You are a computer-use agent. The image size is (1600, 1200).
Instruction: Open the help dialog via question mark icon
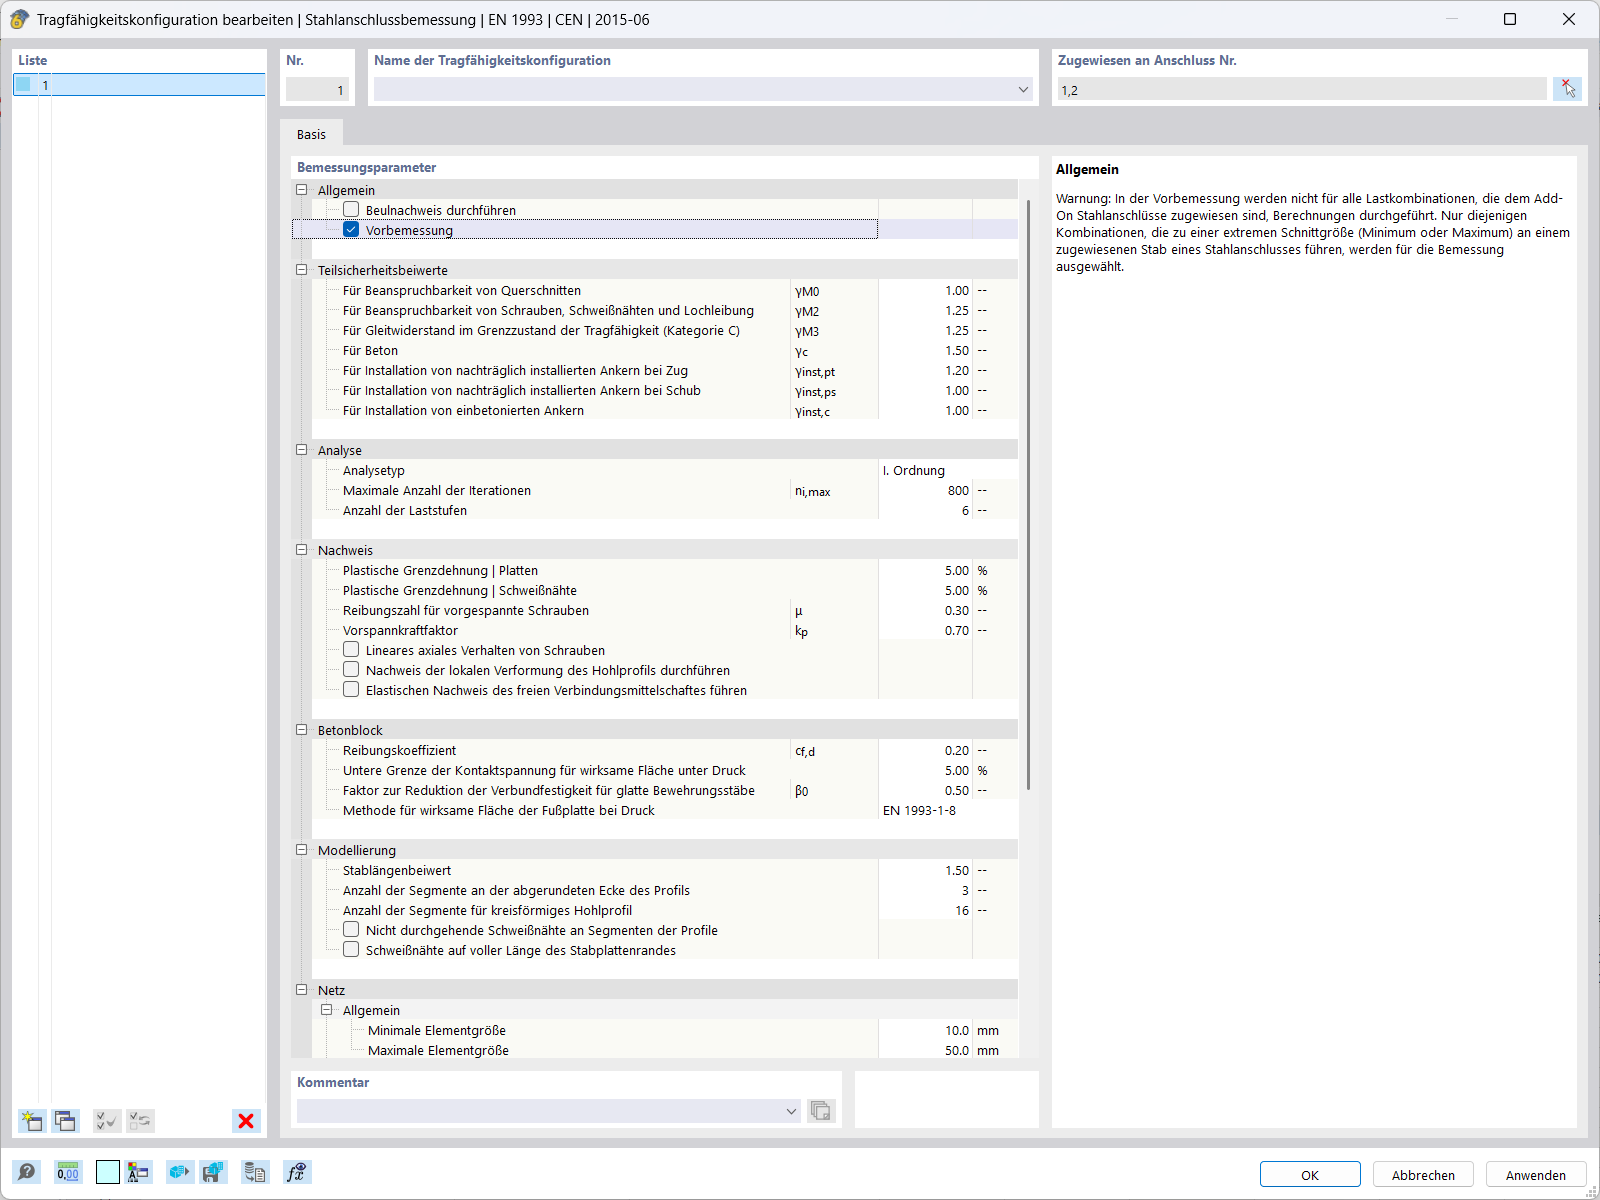point(28,1172)
